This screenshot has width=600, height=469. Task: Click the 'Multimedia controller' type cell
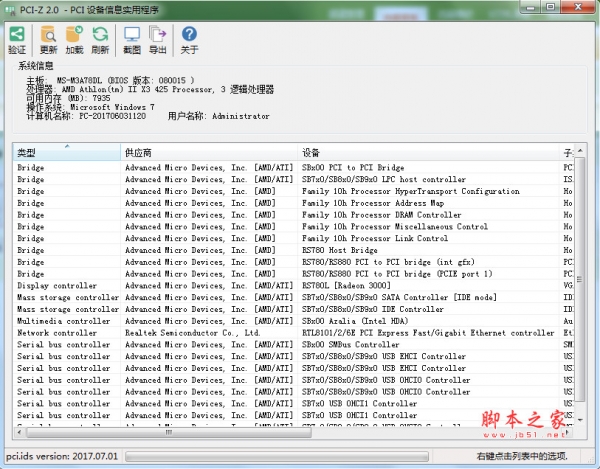coord(64,321)
